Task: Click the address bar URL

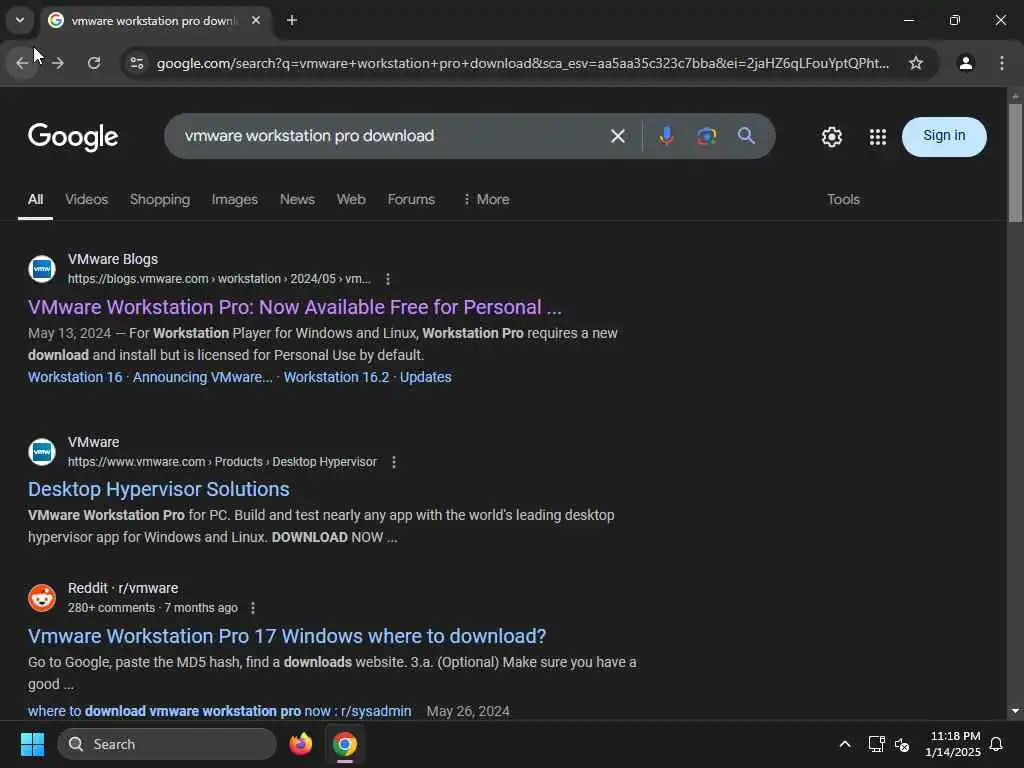Action: point(522,63)
